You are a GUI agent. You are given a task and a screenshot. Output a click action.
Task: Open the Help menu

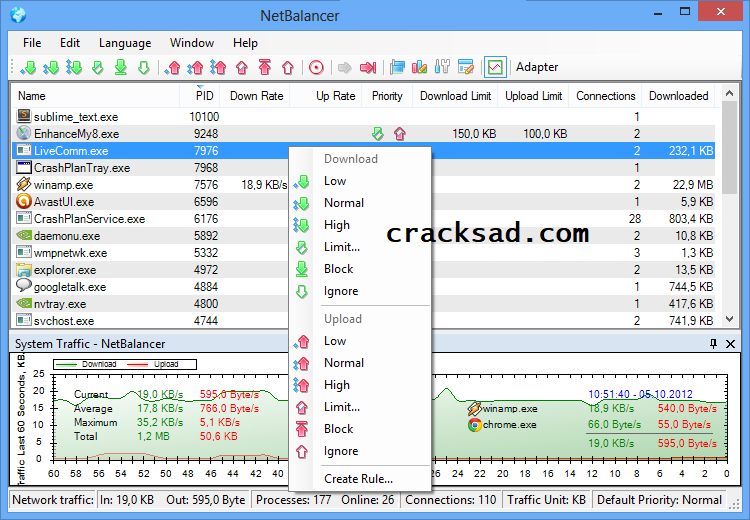245,43
